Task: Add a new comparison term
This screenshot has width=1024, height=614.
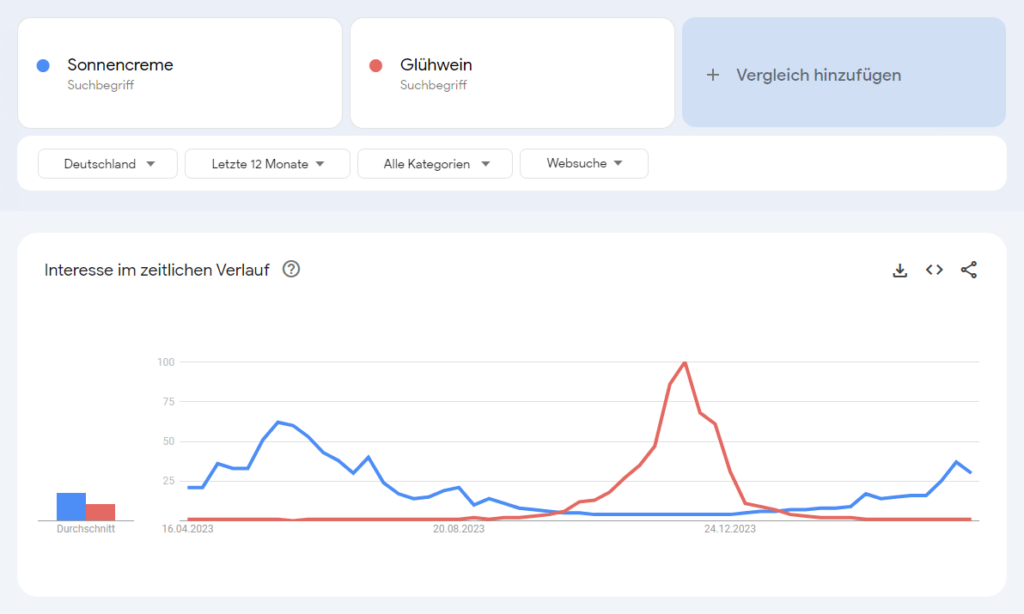Action: (x=843, y=74)
